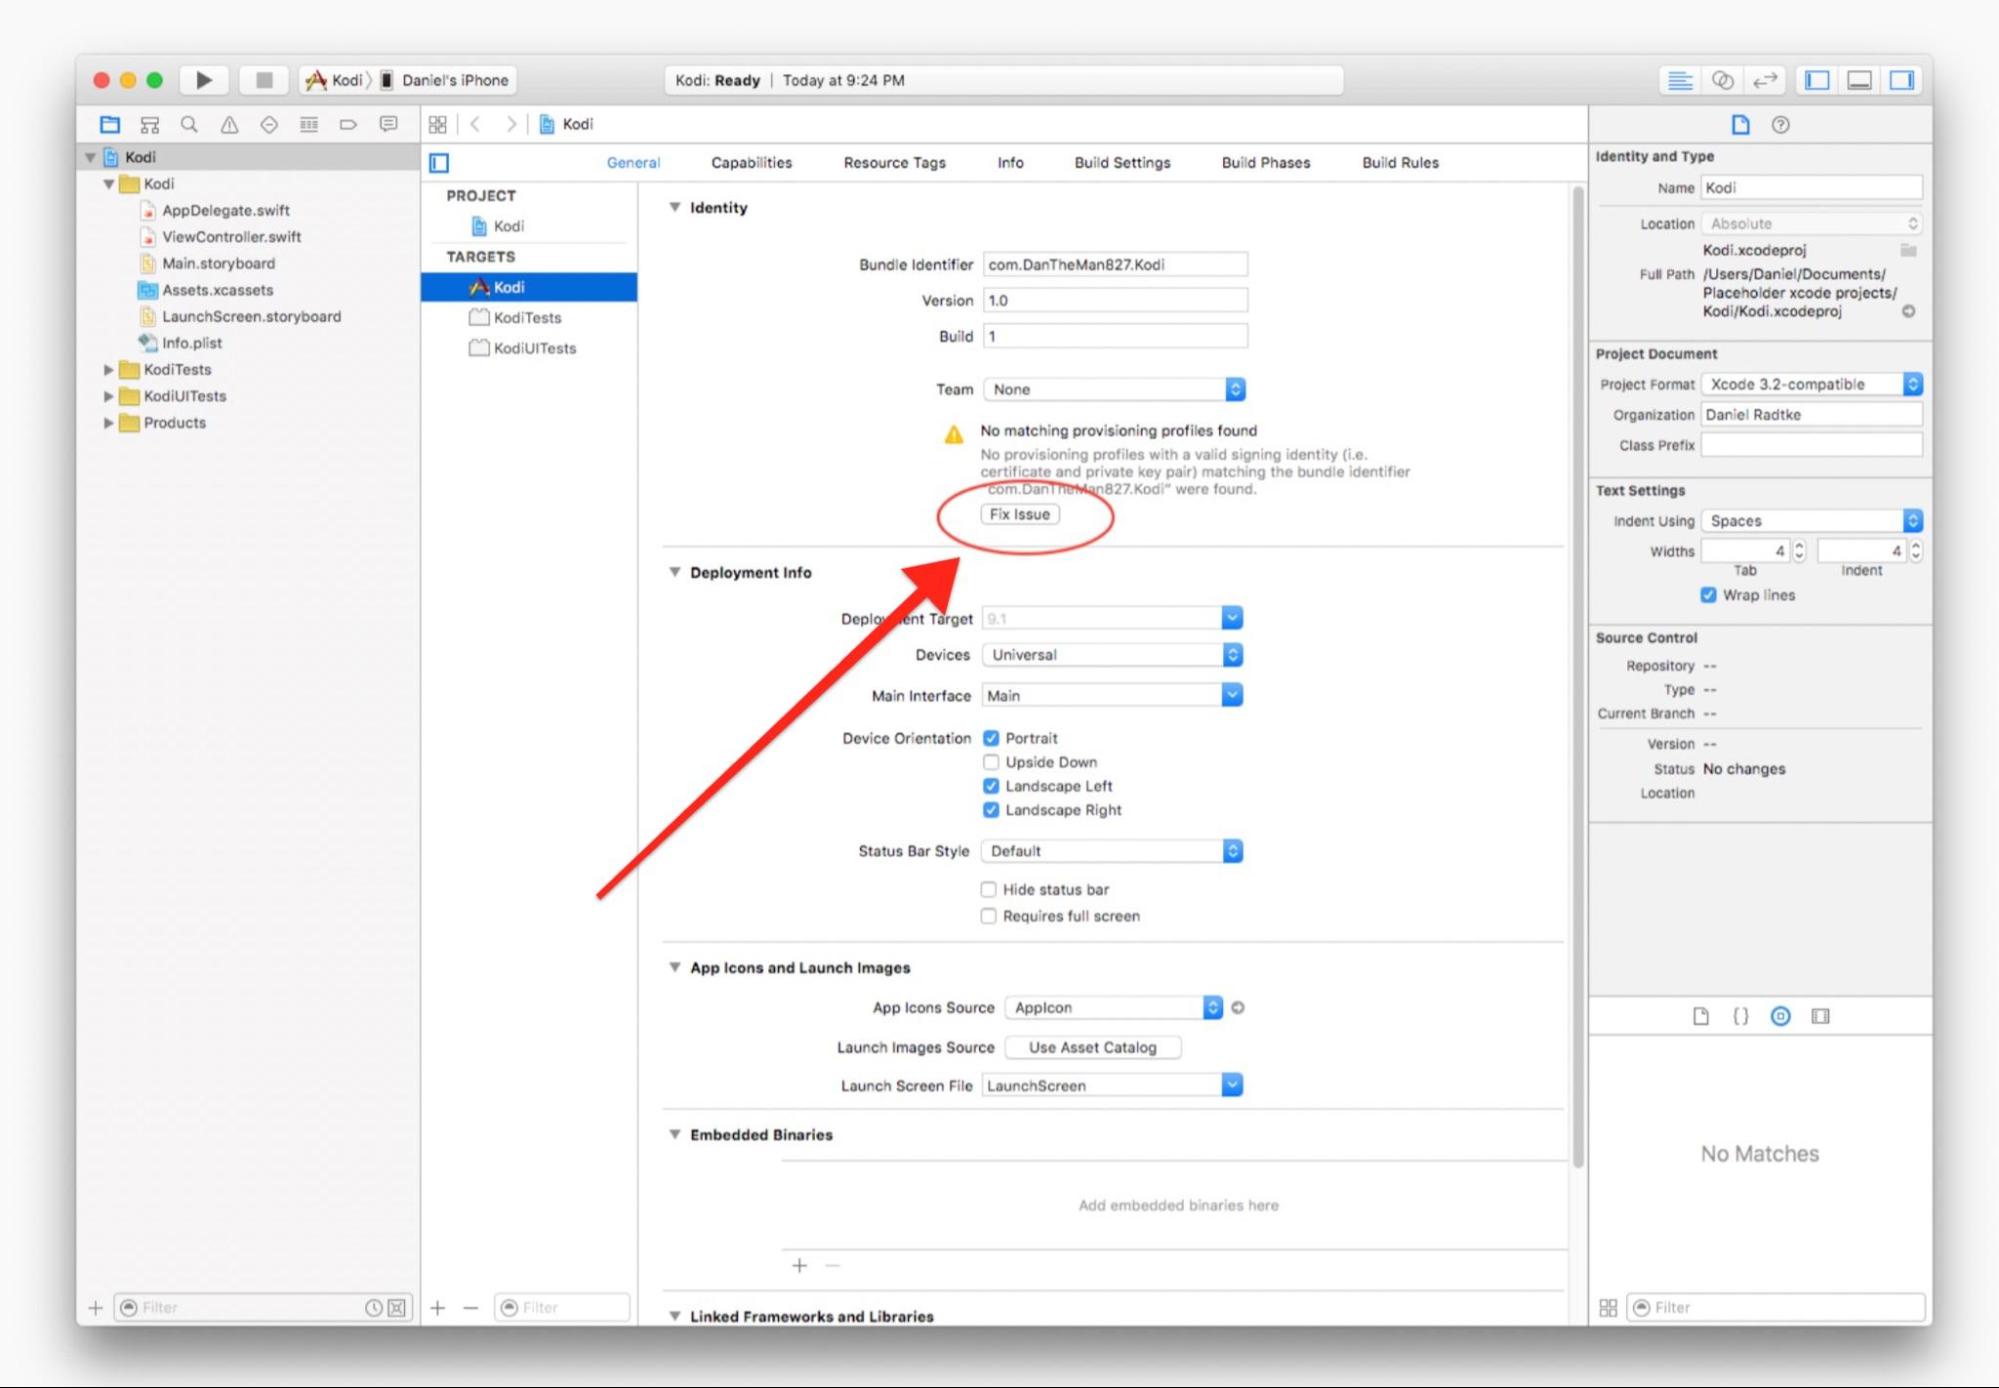Open the Team dropdown
Screen dimensions: 1999x1388
coord(1115,389)
